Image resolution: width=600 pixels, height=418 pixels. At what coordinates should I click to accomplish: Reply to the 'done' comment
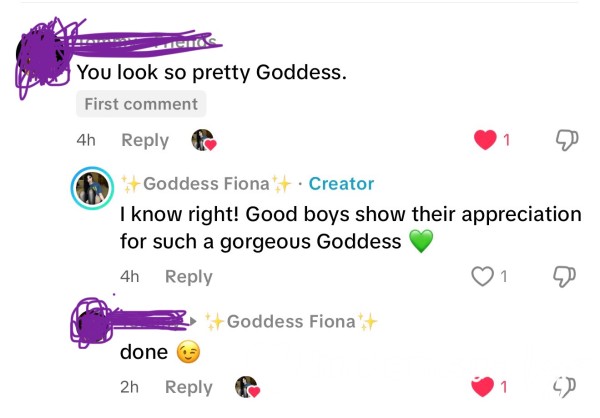coord(189,387)
